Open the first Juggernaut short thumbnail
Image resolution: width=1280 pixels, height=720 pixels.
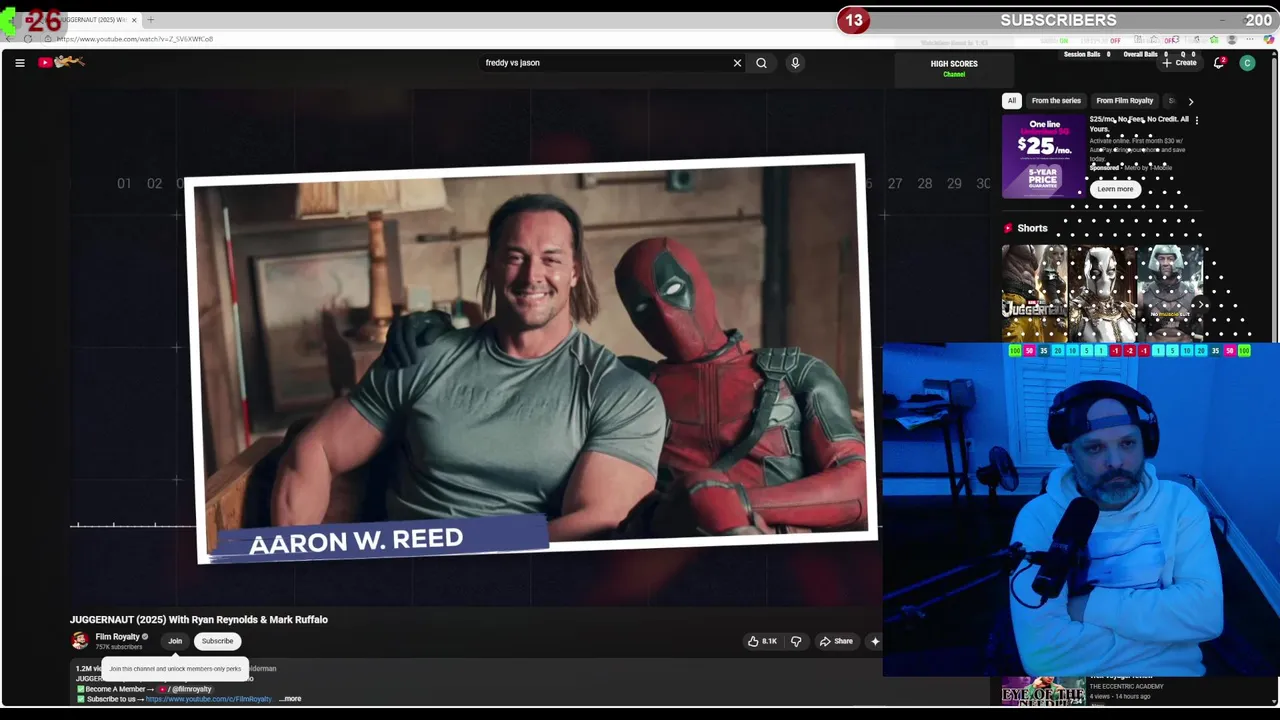[1034, 294]
